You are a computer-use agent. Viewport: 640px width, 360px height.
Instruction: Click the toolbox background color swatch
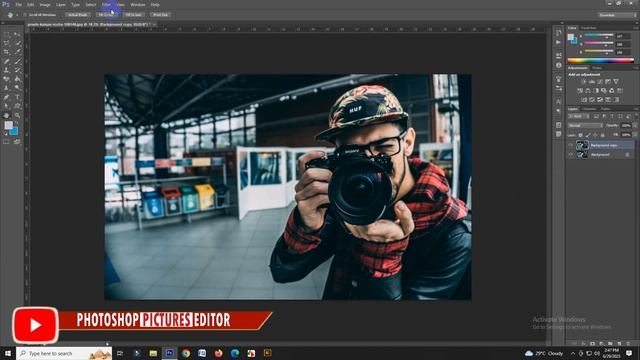click(x=14, y=131)
